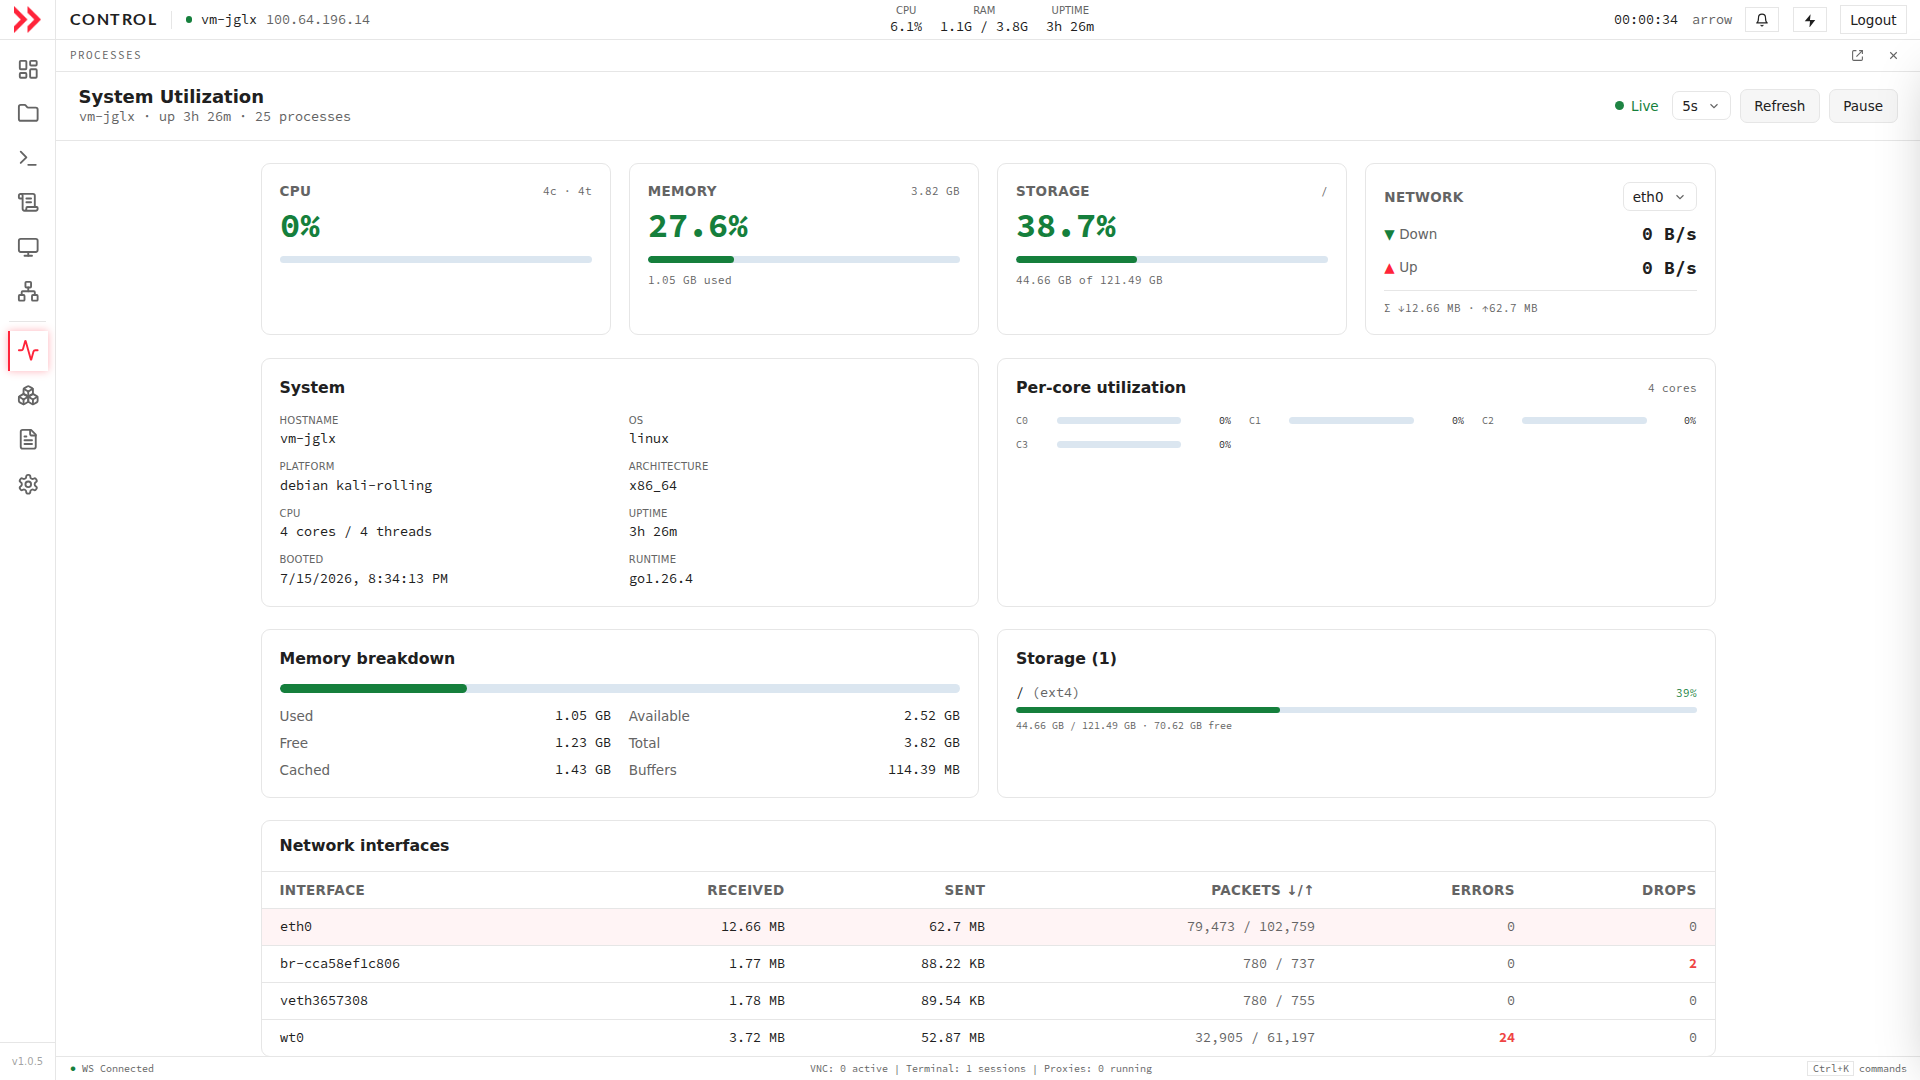Viewport: 1920px width, 1080px height.
Task: Click the header UPTIME 3h 26m stat
Action: (x=1070, y=19)
